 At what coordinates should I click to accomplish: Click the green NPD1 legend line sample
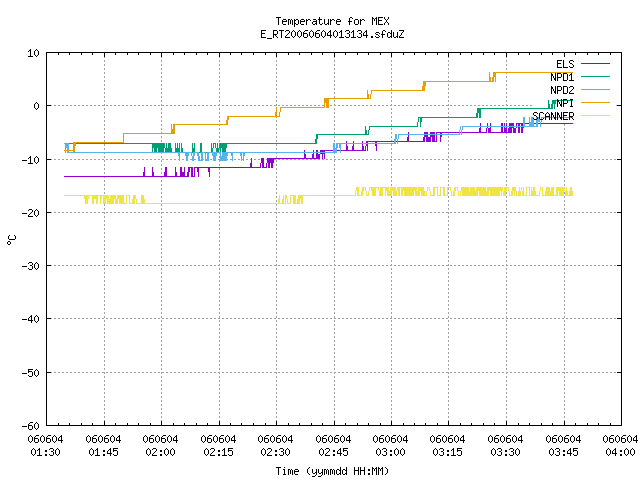[x=595, y=76]
